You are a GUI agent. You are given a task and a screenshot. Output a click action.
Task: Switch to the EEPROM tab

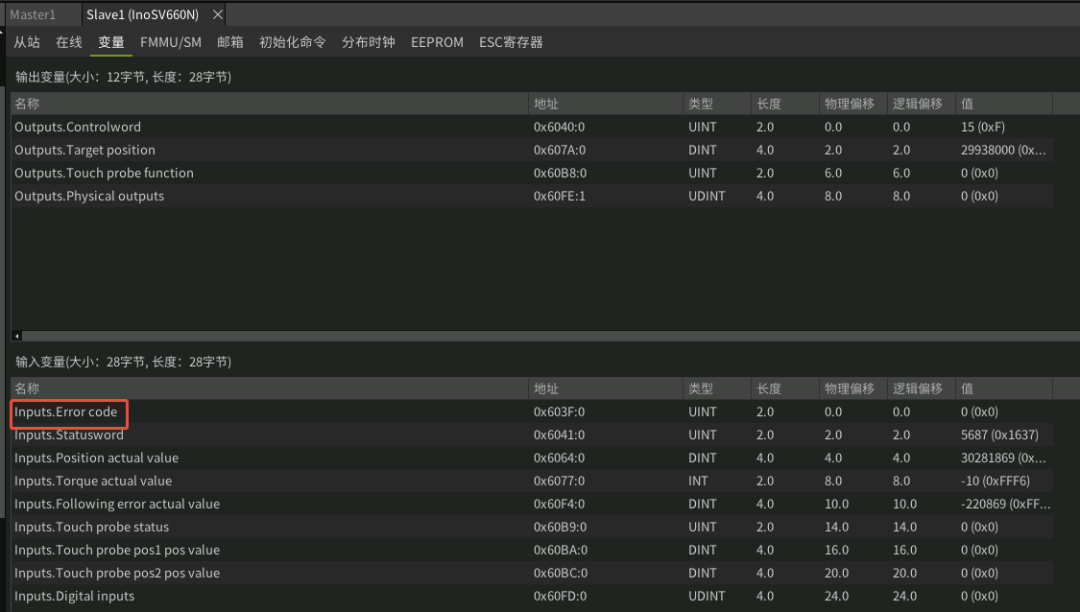tap(437, 42)
